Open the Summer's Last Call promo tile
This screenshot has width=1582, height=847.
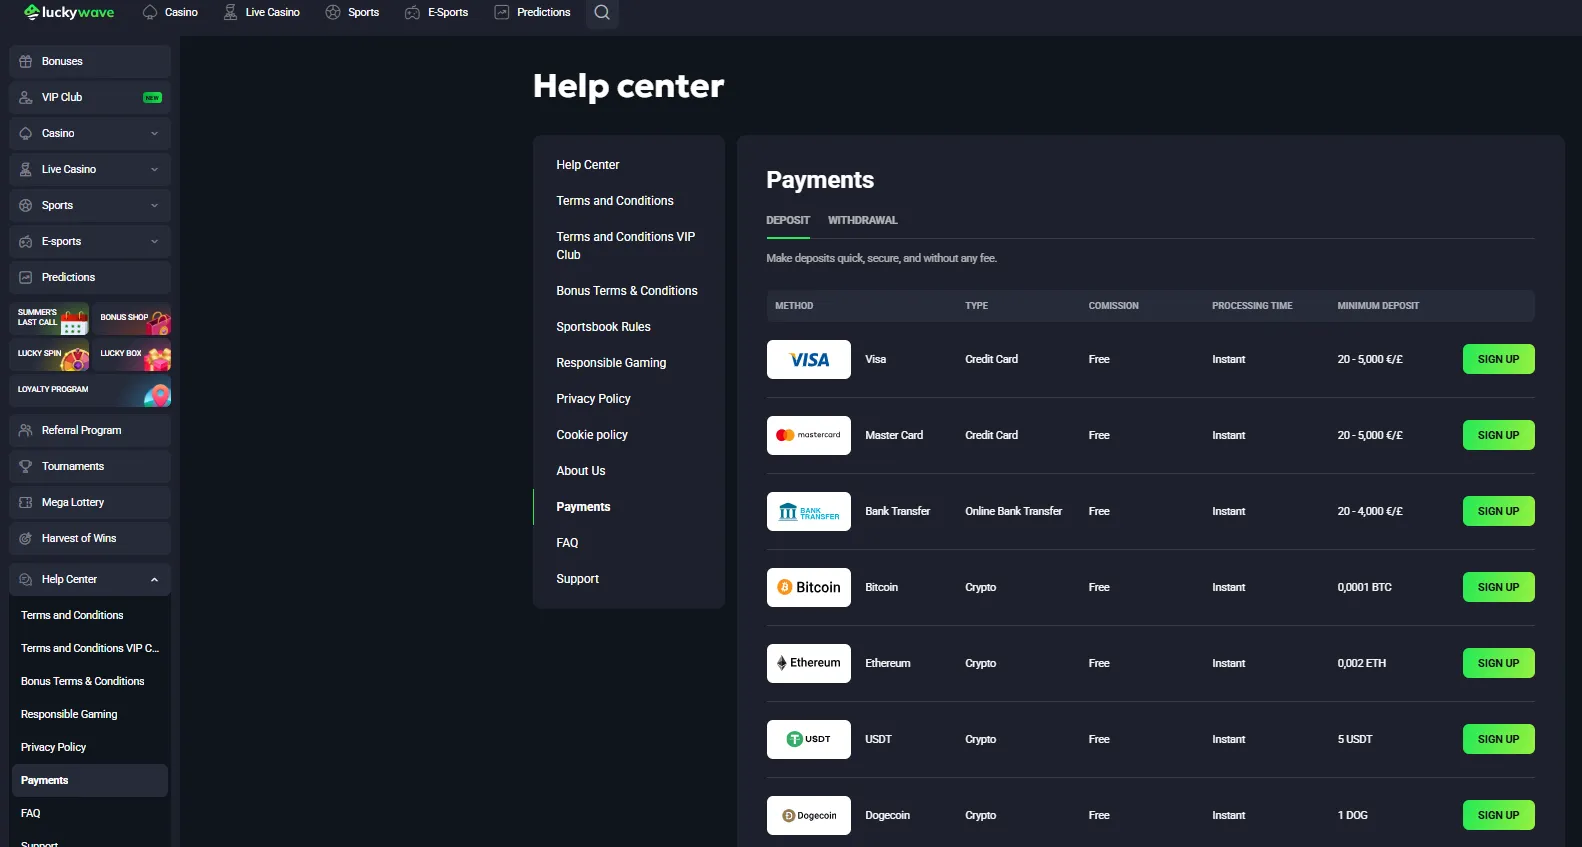(49, 319)
